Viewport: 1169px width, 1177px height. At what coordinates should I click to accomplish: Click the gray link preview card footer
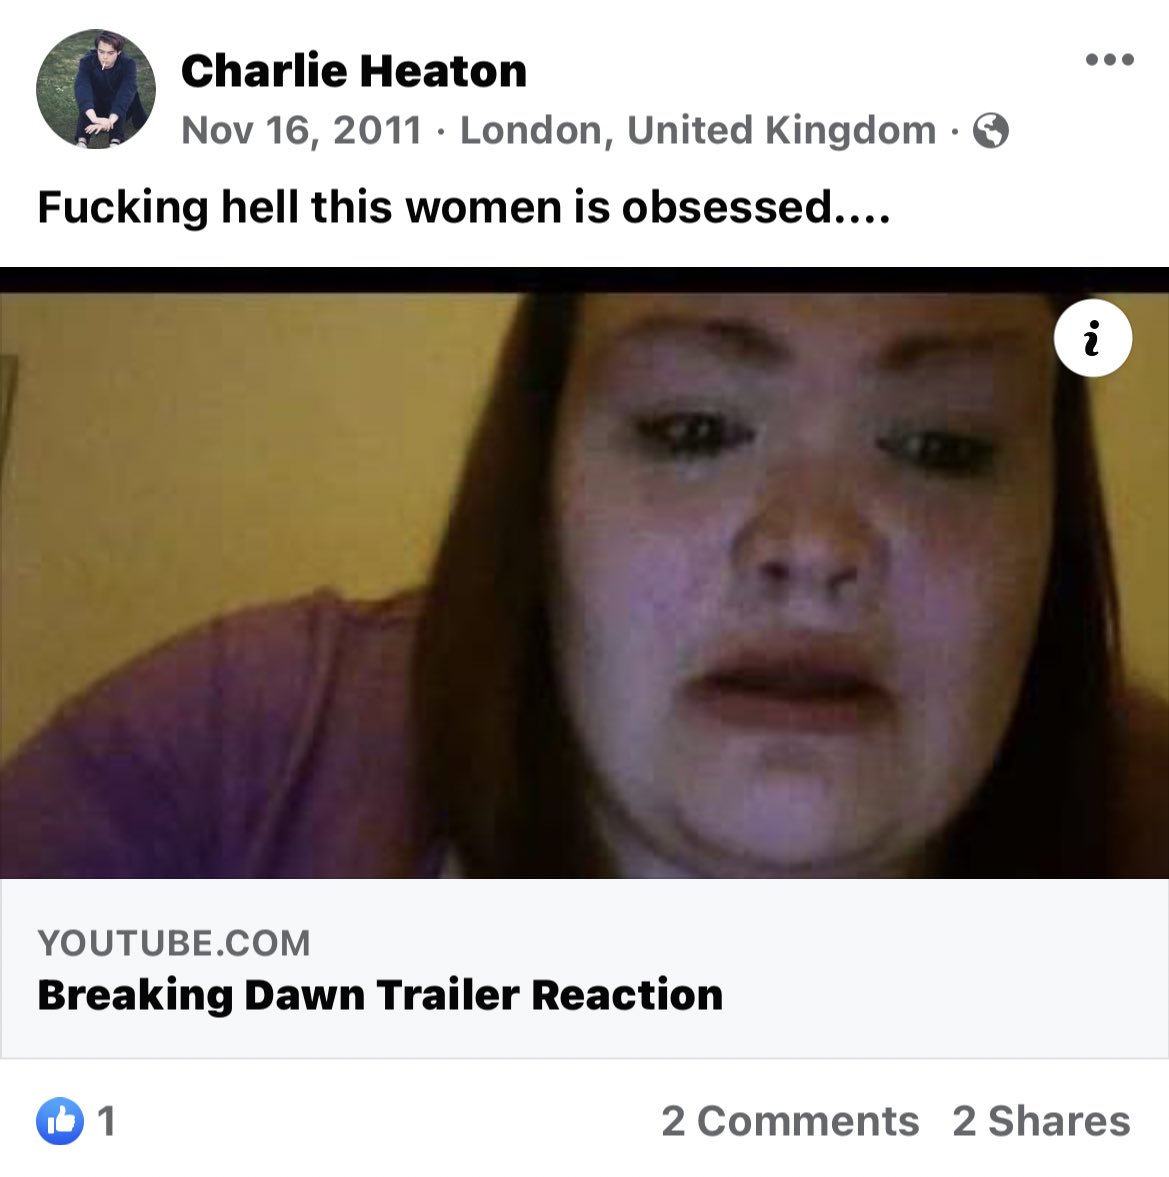(x=584, y=968)
